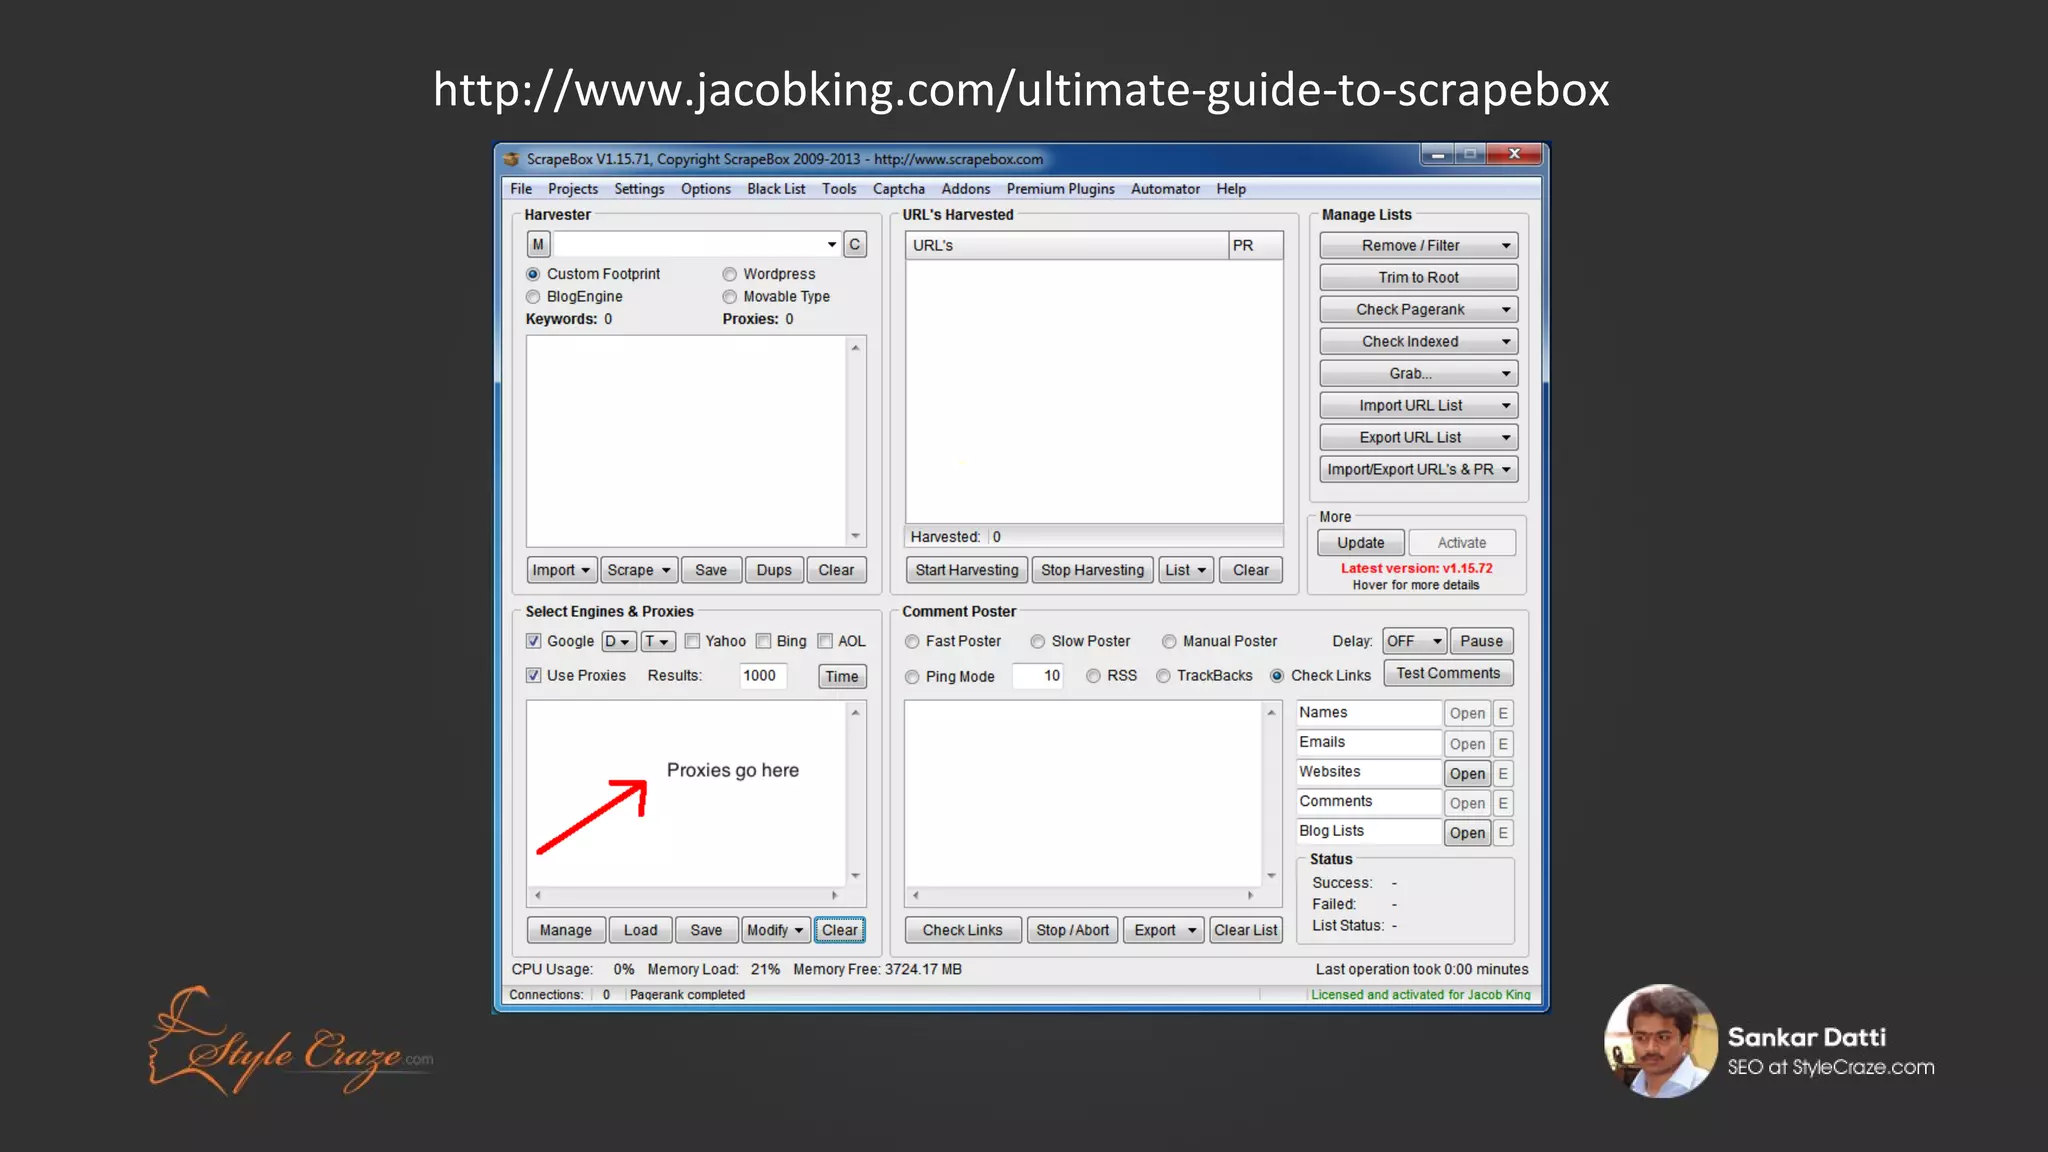This screenshot has width=2048, height=1152.
Task: Open comment poster Export dropdown
Action: [1164, 930]
